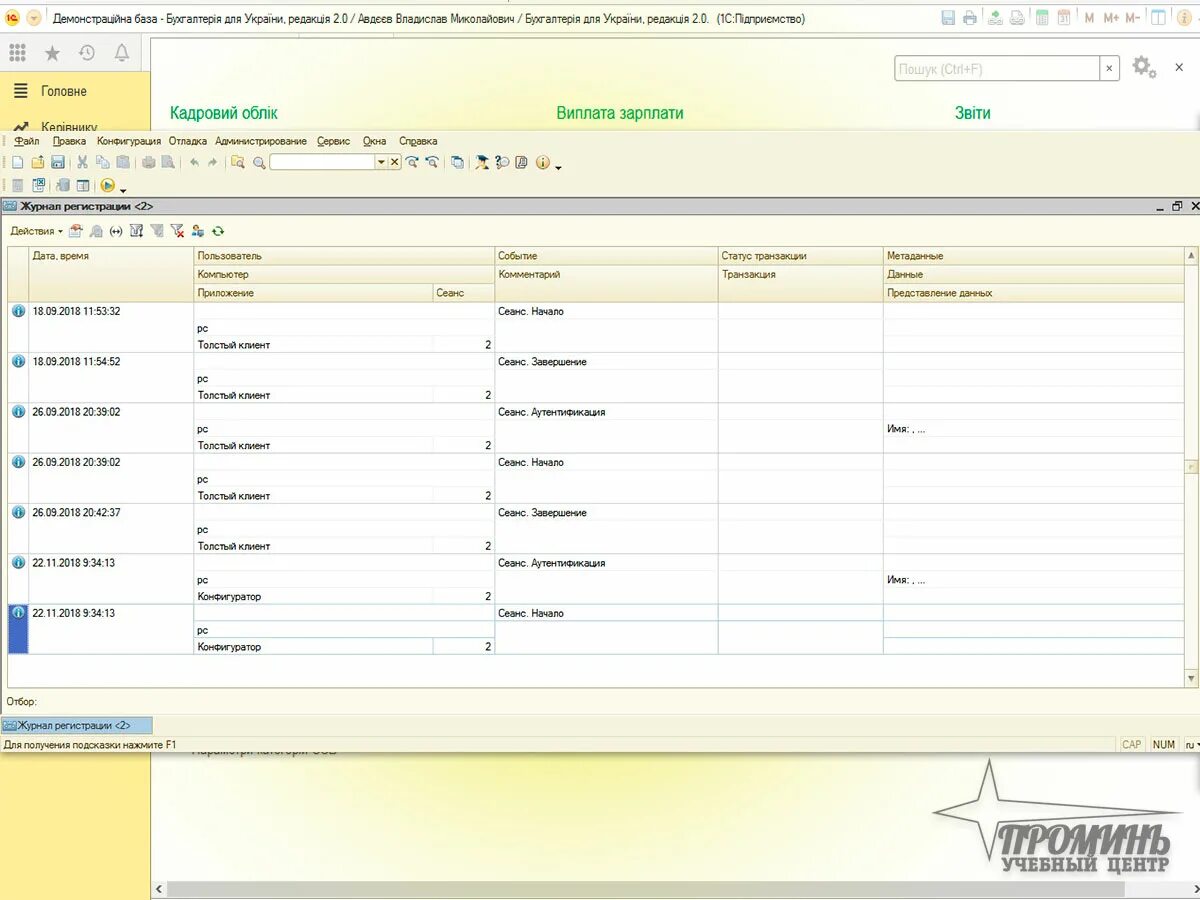Expand the arrow next to About info icon
This screenshot has width=1200, height=900.
558,166
